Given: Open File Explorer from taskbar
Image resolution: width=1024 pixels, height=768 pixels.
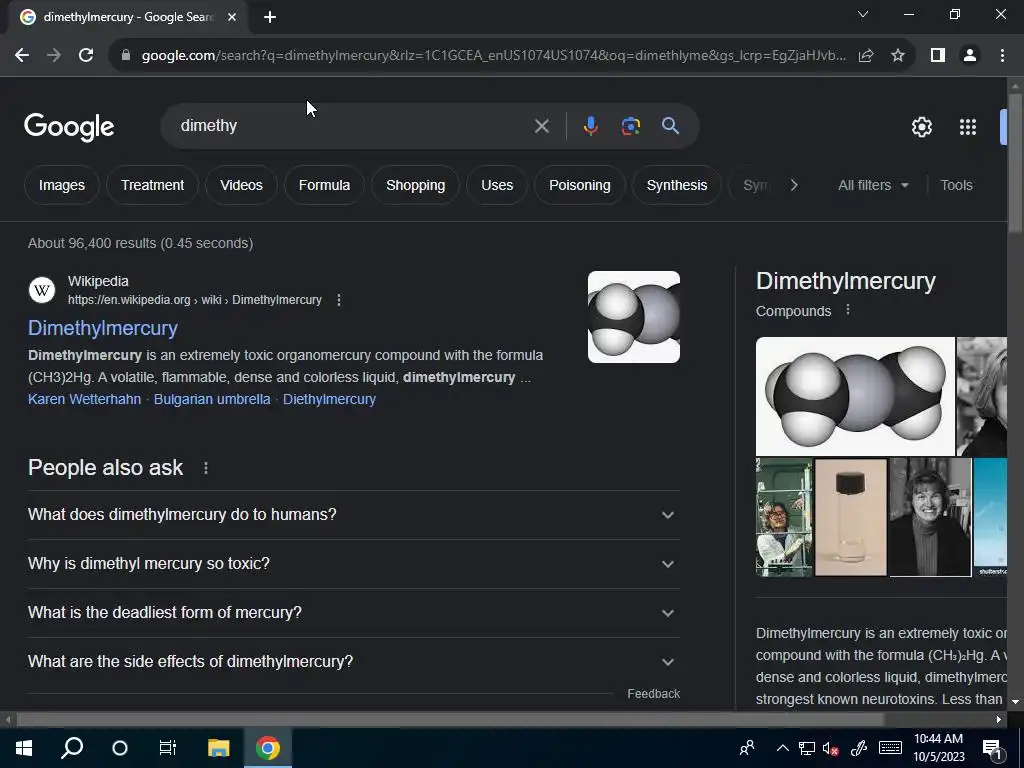Looking at the screenshot, I should [219, 748].
